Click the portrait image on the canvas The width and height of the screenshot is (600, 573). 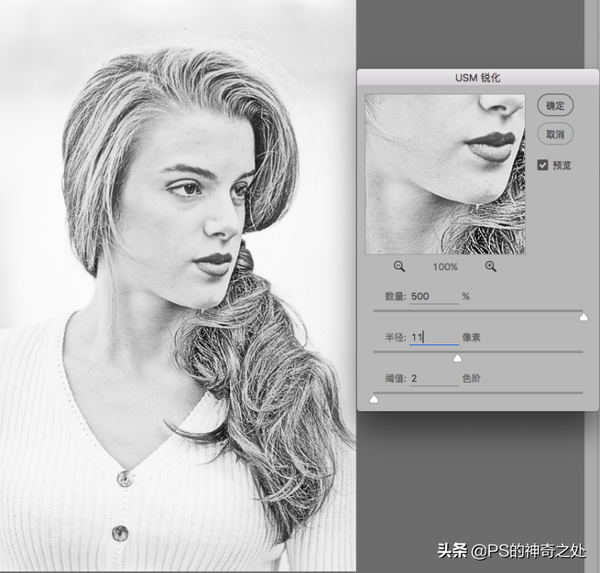pyautogui.click(x=178, y=286)
